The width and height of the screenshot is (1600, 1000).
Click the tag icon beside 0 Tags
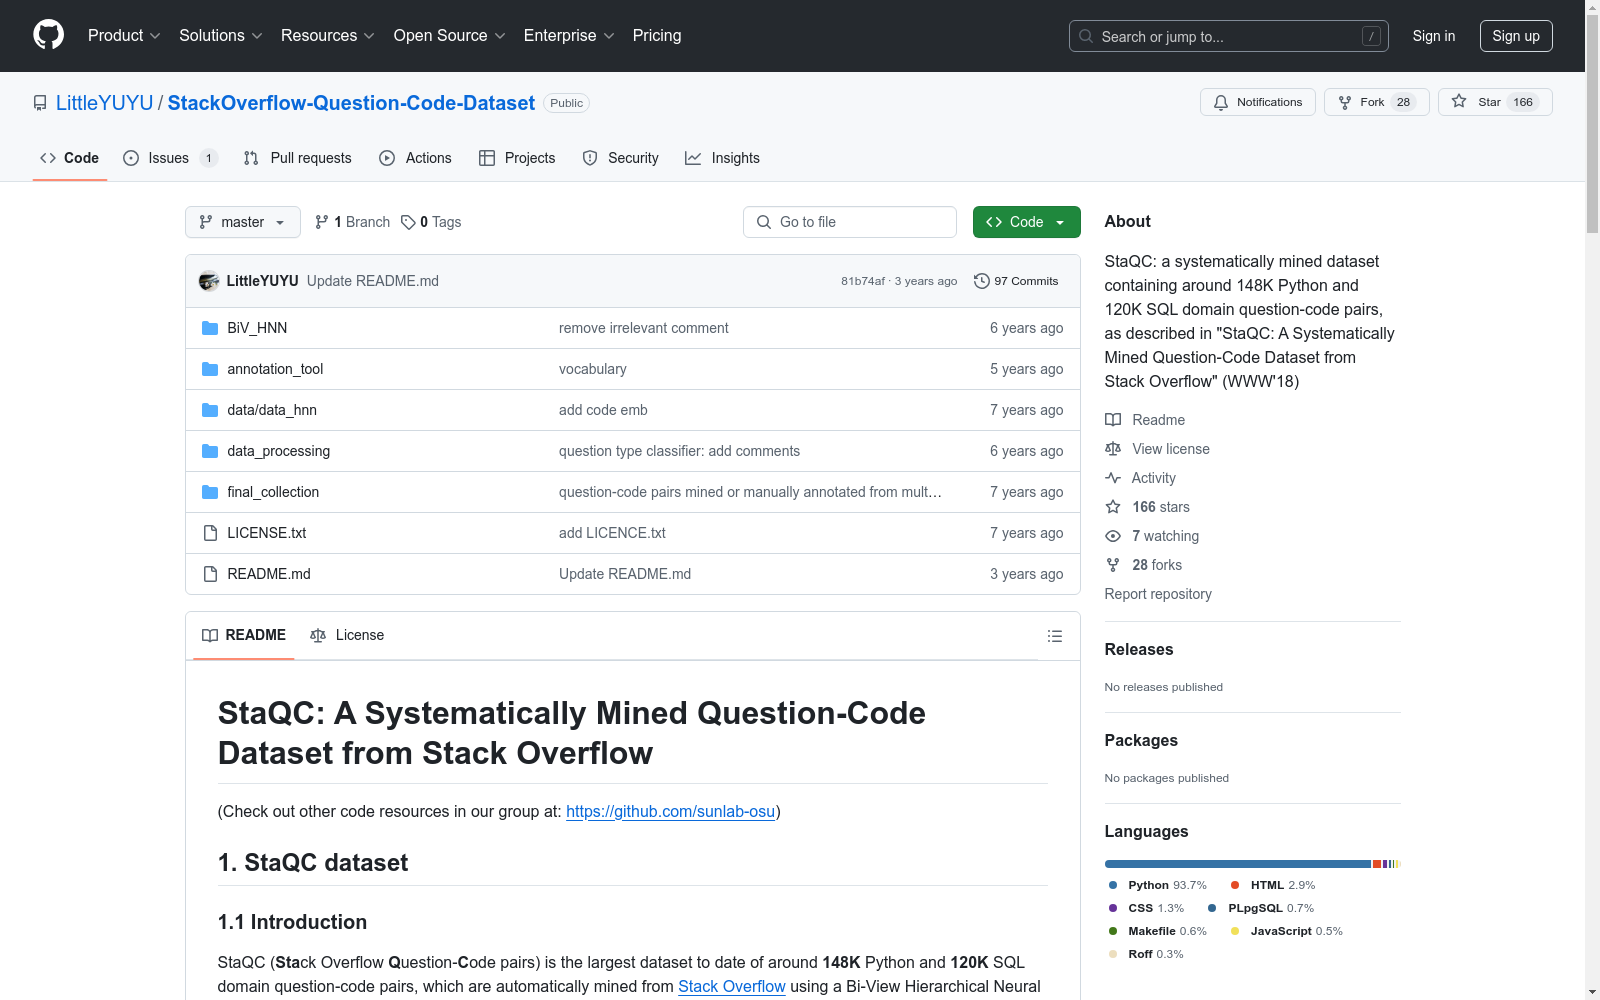click(x=408, y=222)
